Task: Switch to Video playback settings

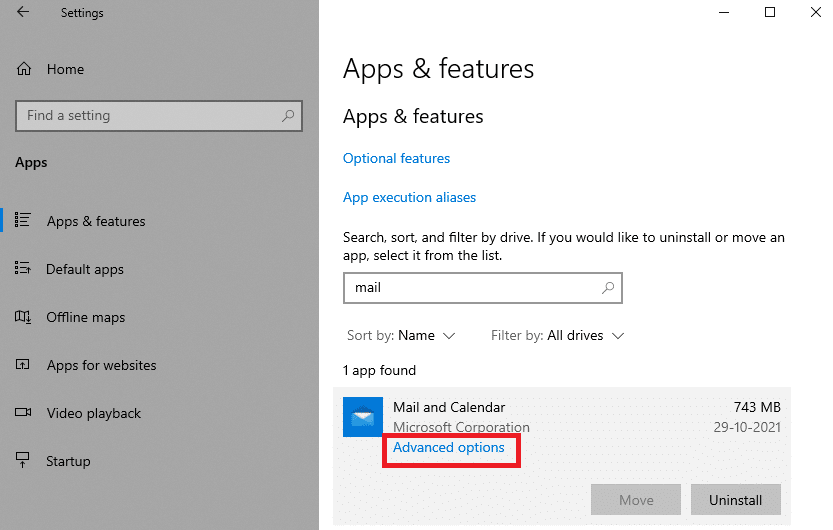Action: (94, 413)
